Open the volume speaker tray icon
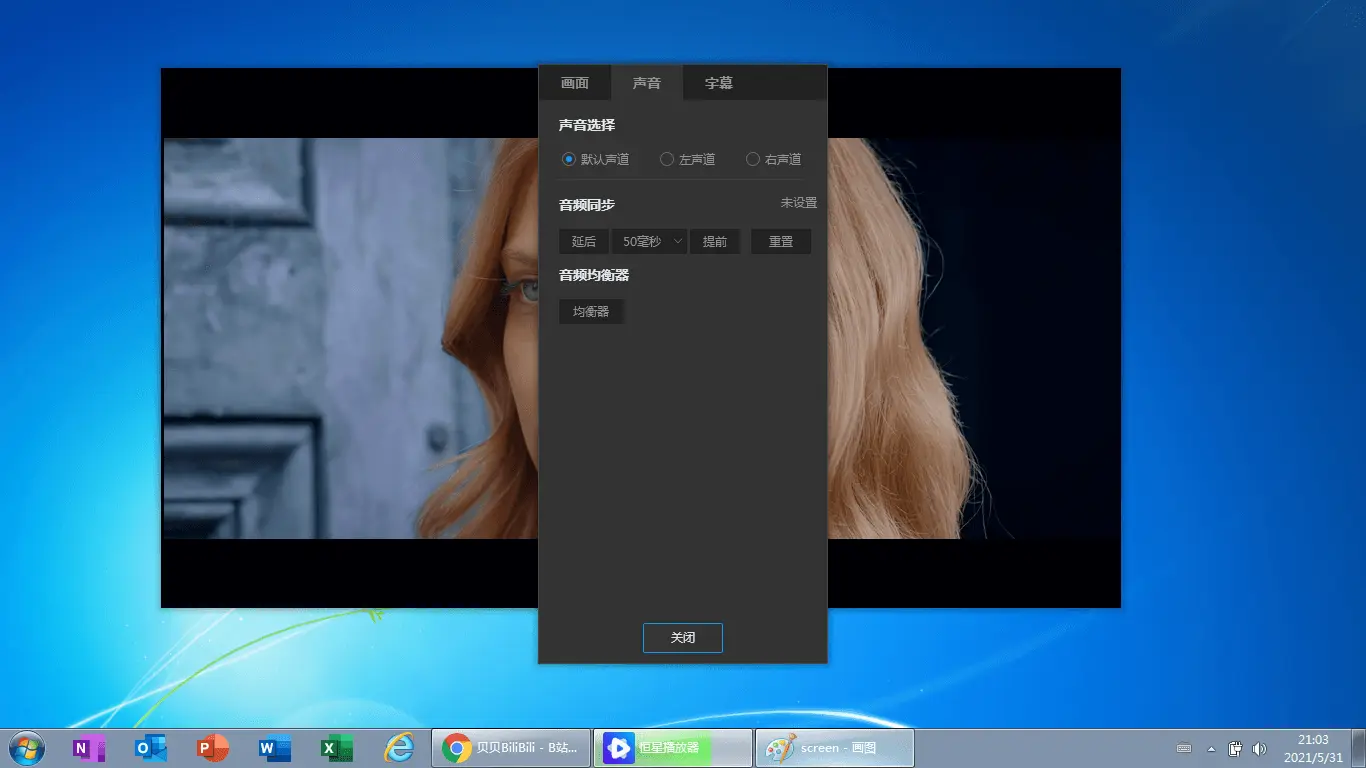Screen dimensions: 1366x768 tap(1260, 748)
